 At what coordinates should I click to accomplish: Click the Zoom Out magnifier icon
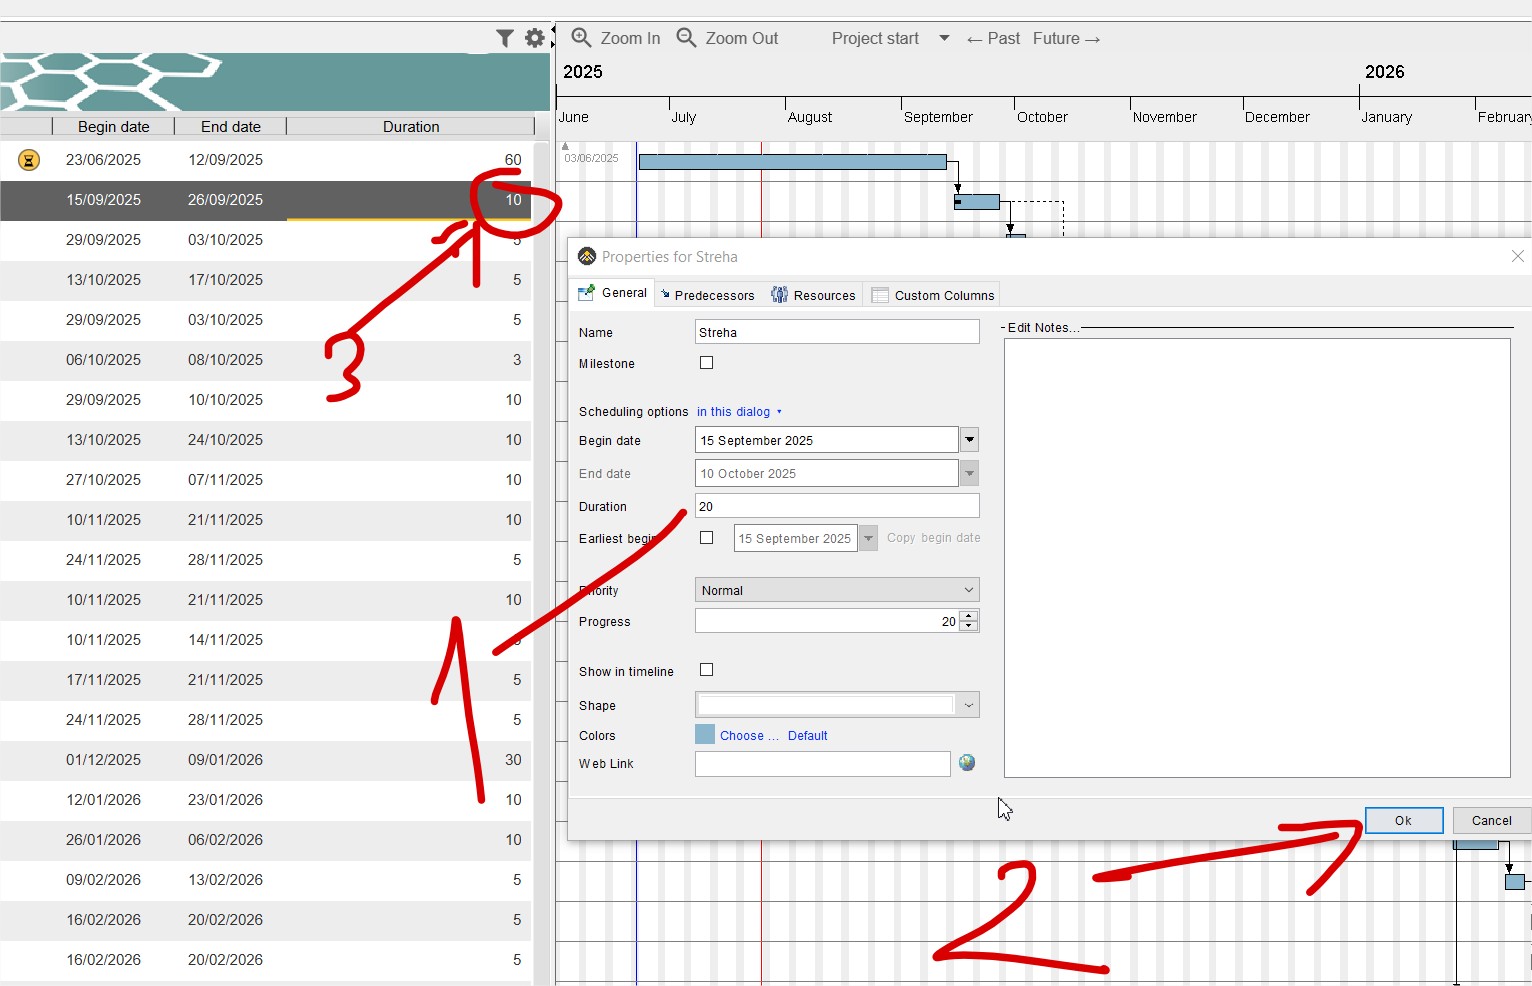pos(686,38)
